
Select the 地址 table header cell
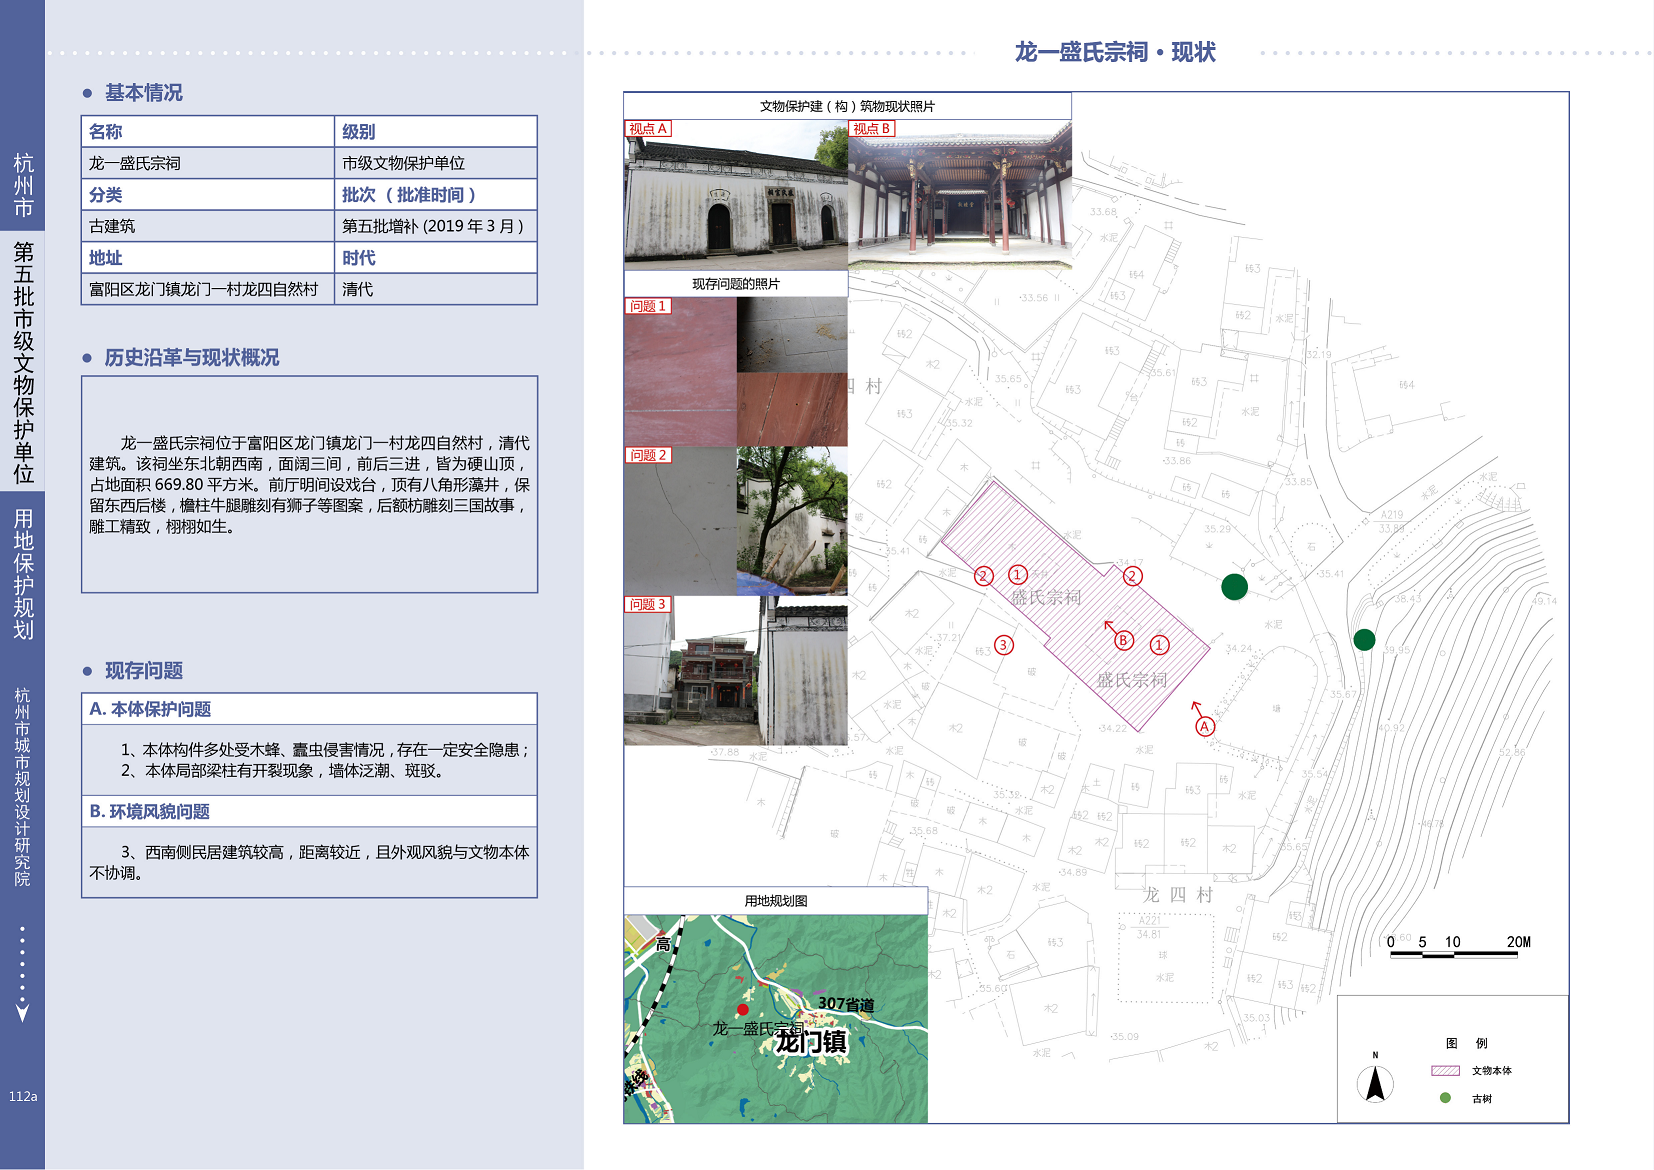tap(208, 258)
